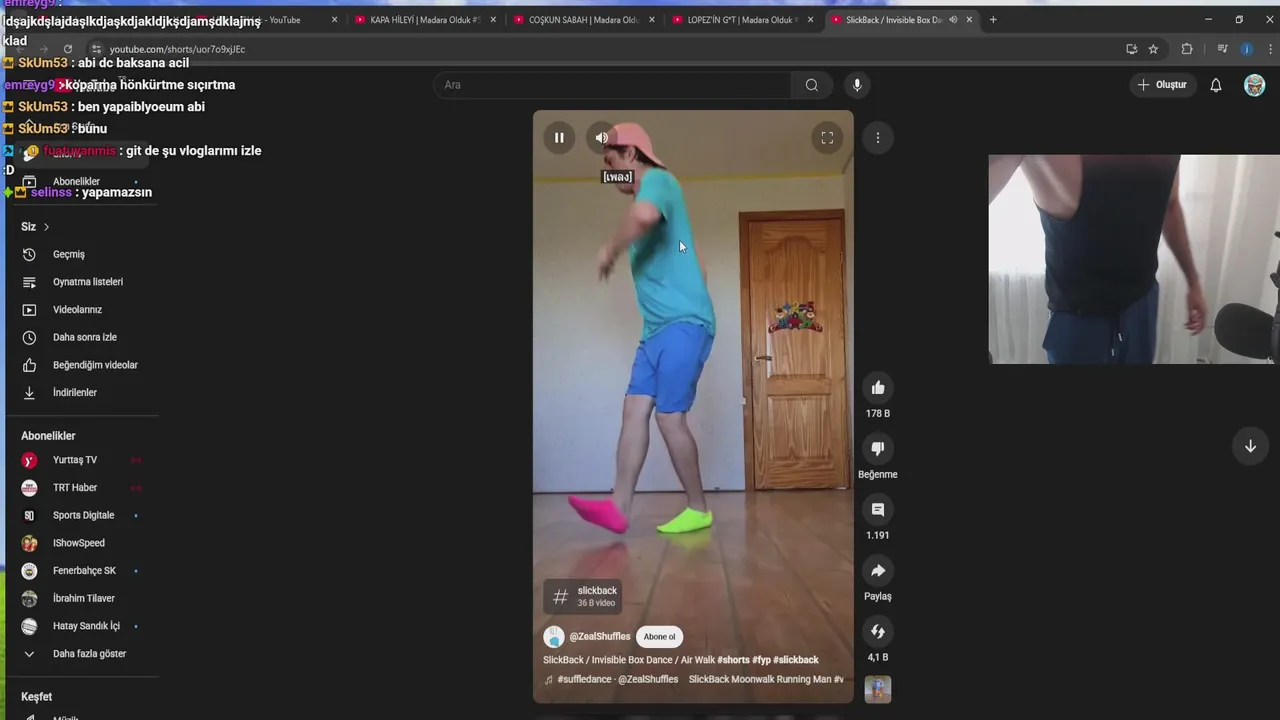Open the remix button showing 4,1 B
The image size is (1280, 720).
point(878,632)
